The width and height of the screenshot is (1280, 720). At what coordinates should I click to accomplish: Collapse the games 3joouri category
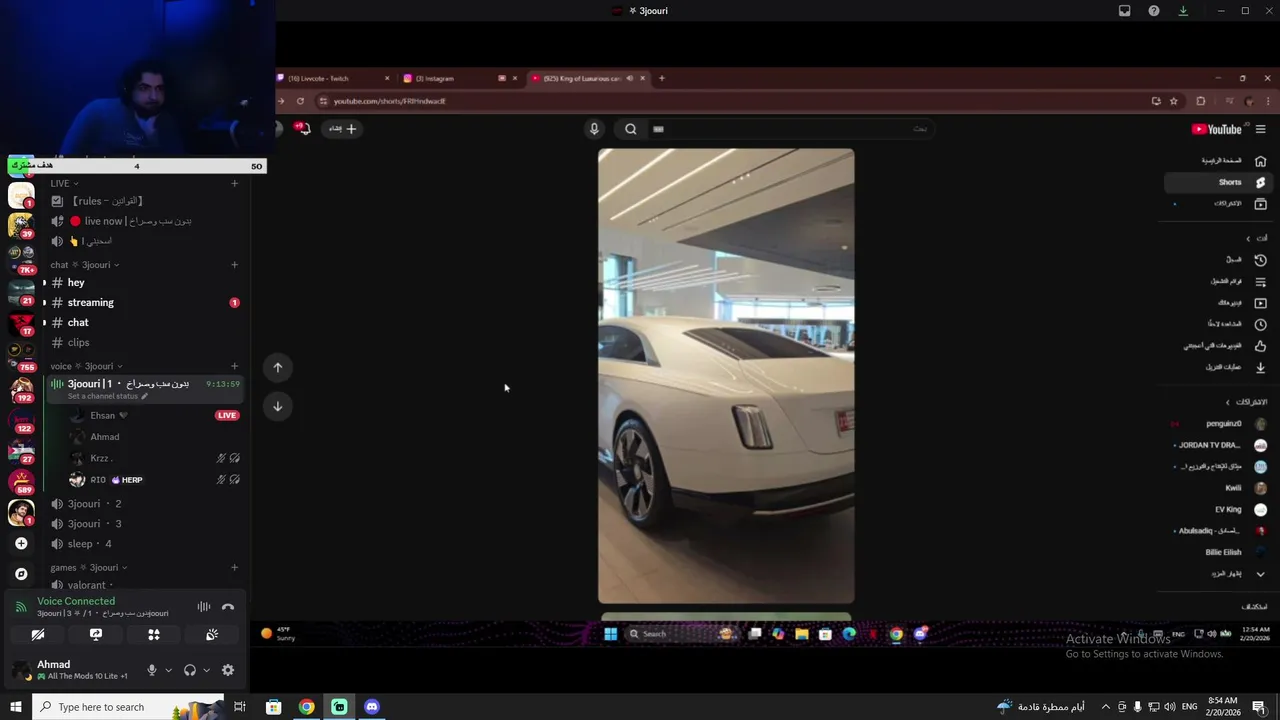tap(89, 567)
